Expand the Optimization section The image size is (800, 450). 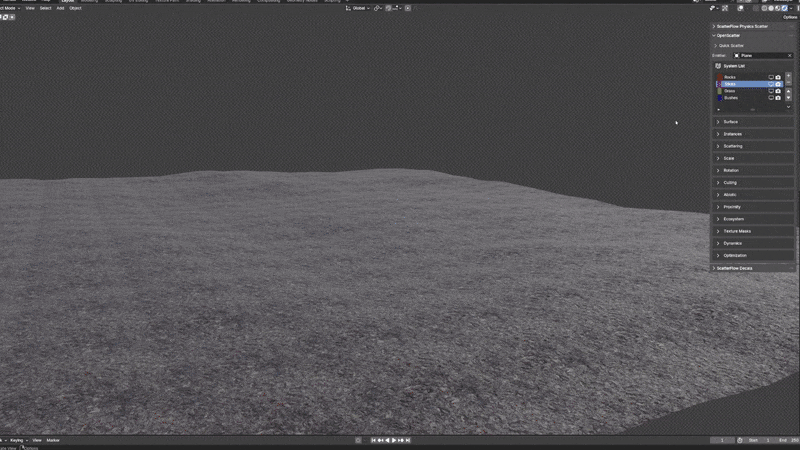[753, 256]
